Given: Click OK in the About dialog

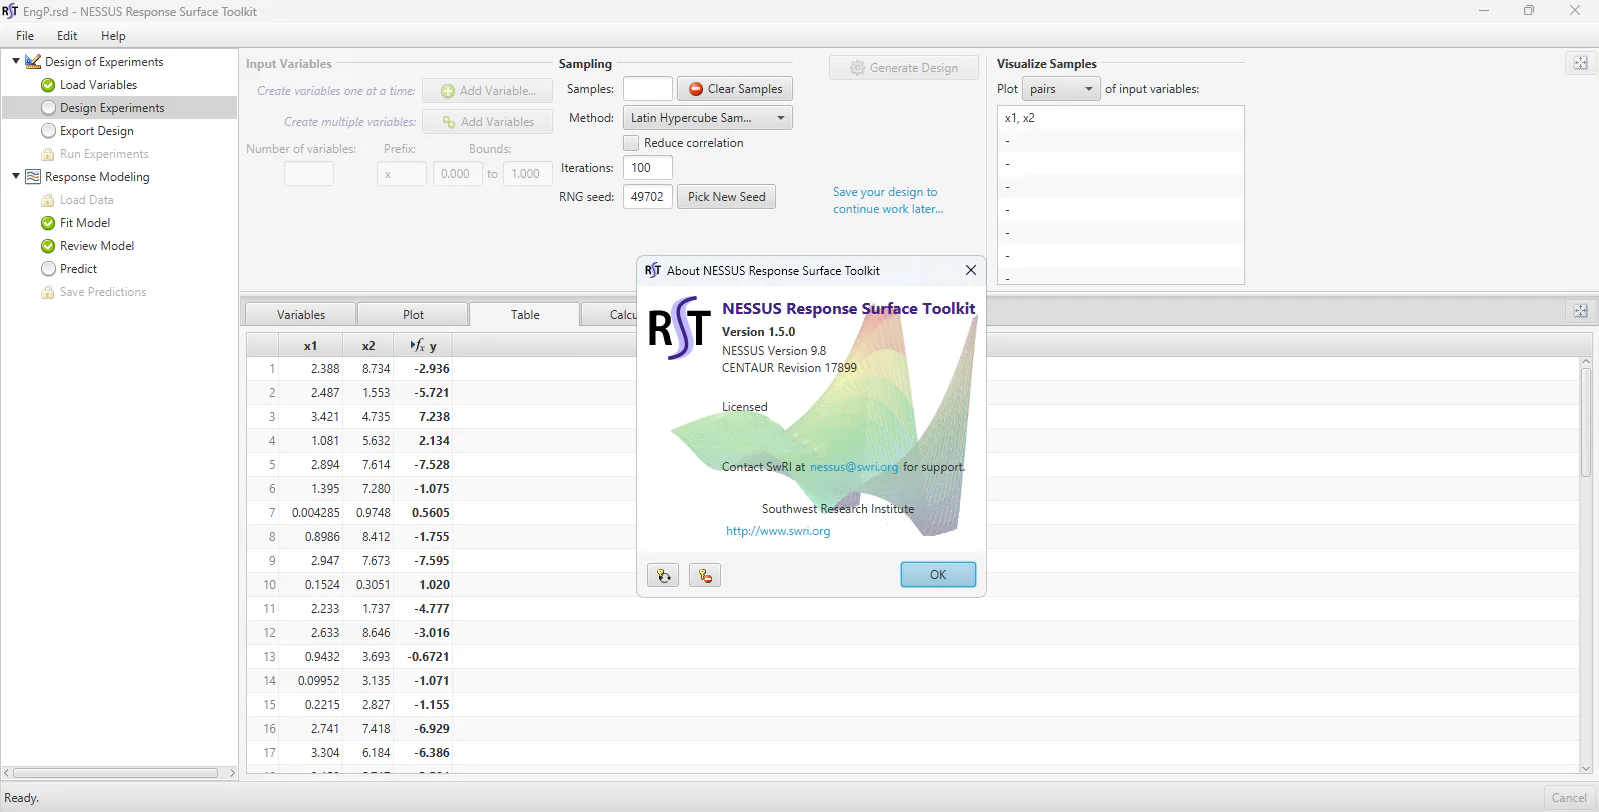Looking at the screenshot, I should (938, 575).
